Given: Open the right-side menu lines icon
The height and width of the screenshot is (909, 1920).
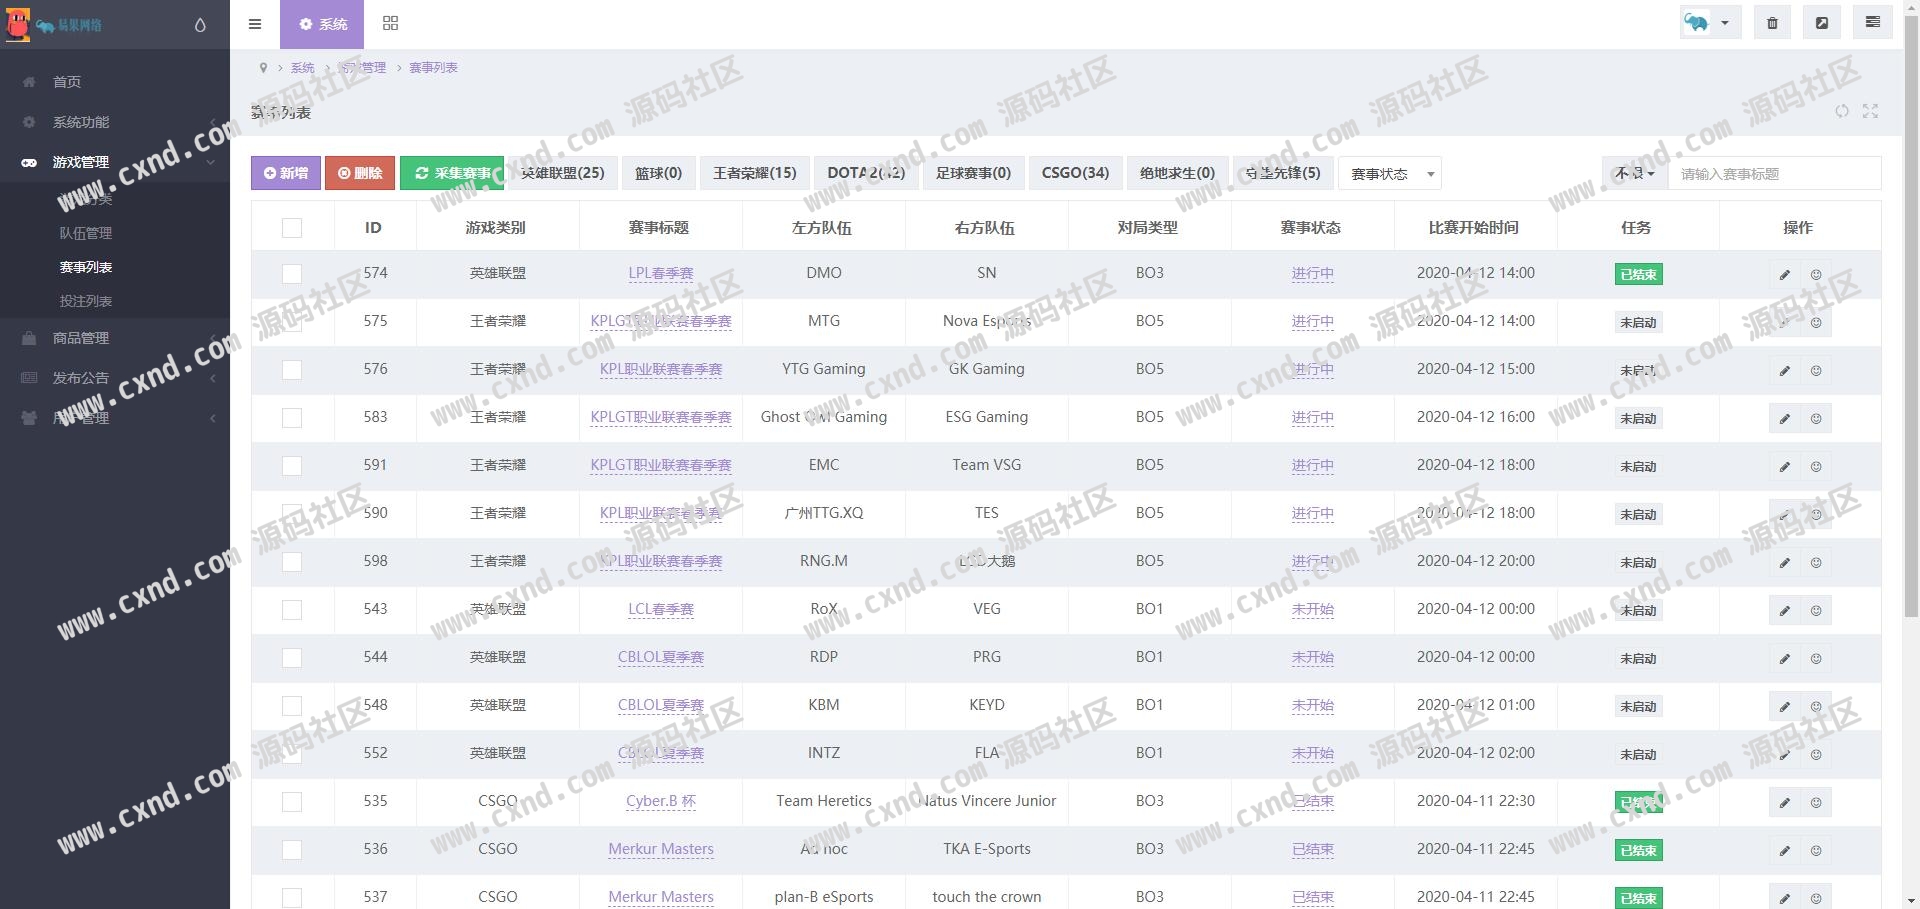Looking at the screenshot, I should (x=1873, y=23).
